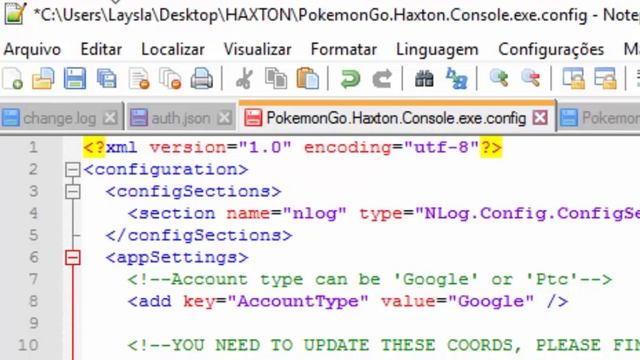Viewport: 640px width, 360px height.
Task: Click the Redo arrow icon
Action: pyautogui.click(x=382, y=78)
